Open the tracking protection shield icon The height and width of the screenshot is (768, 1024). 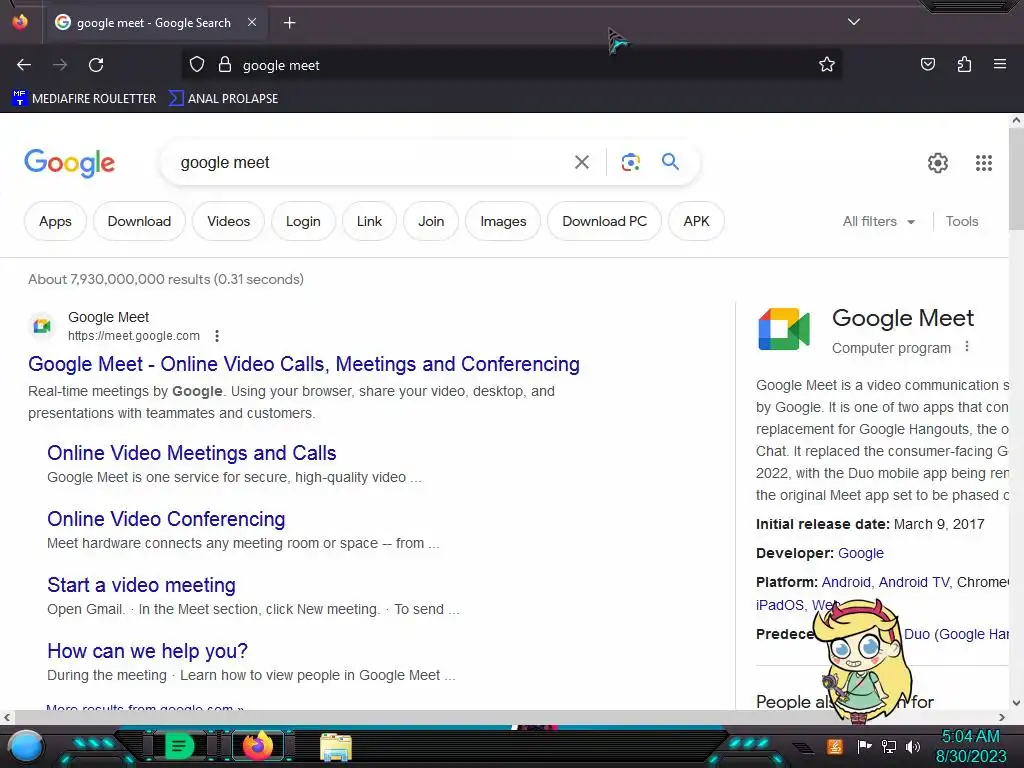(197, 65)
